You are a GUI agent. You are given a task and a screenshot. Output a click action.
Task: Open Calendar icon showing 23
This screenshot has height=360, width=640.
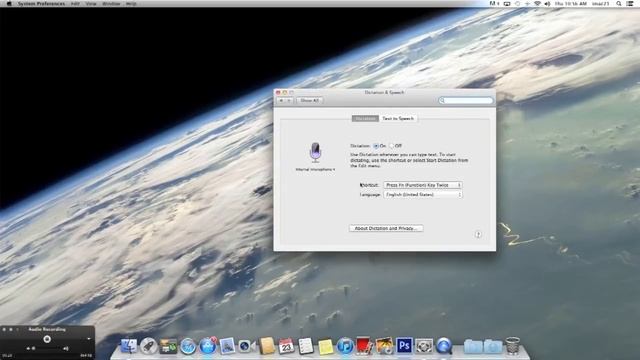click(x=286, y=346)
